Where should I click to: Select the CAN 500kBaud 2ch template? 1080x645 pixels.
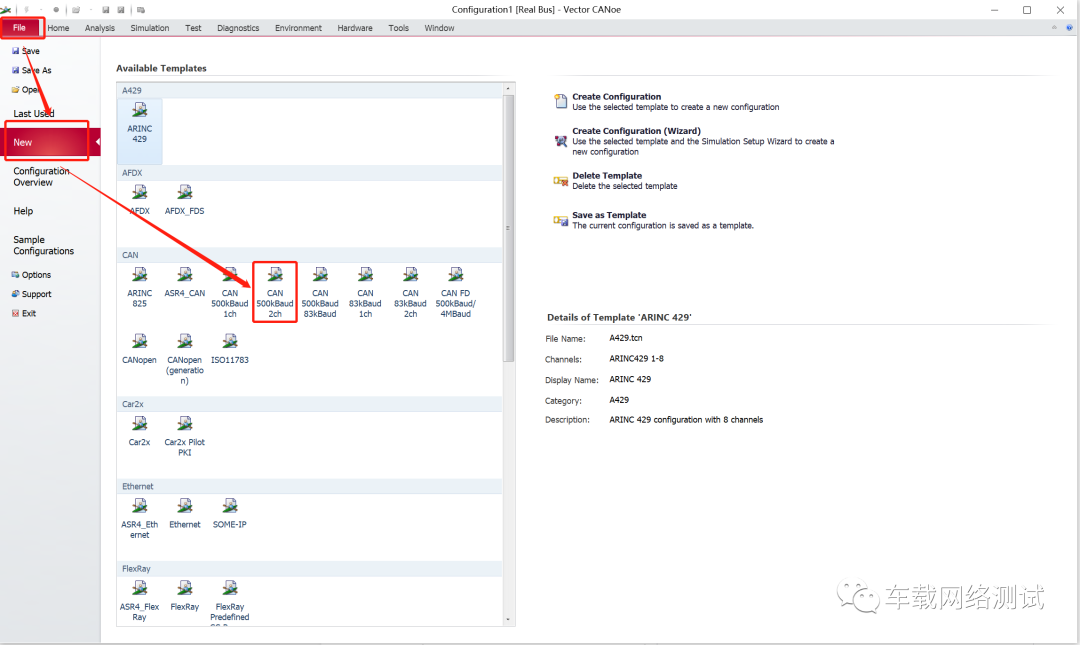coord(275,292)
